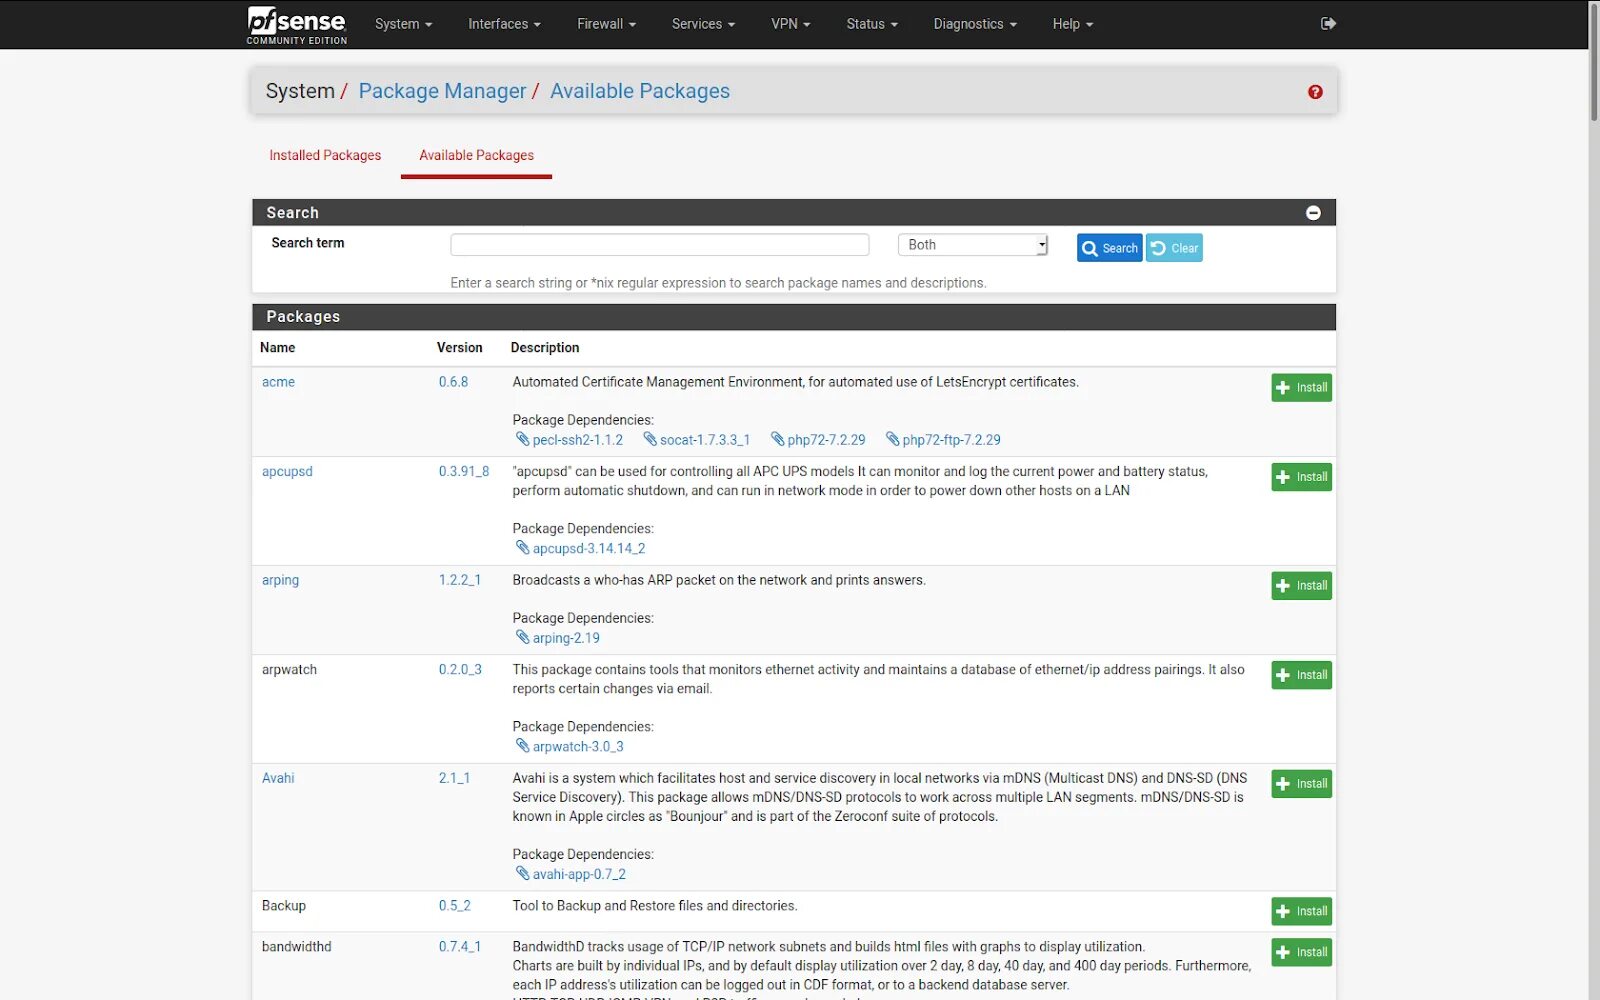1600x1000 pixels.
Task: Click bandwidthd version 0.7.4_1 link
Action: click(x=460, y=947)
